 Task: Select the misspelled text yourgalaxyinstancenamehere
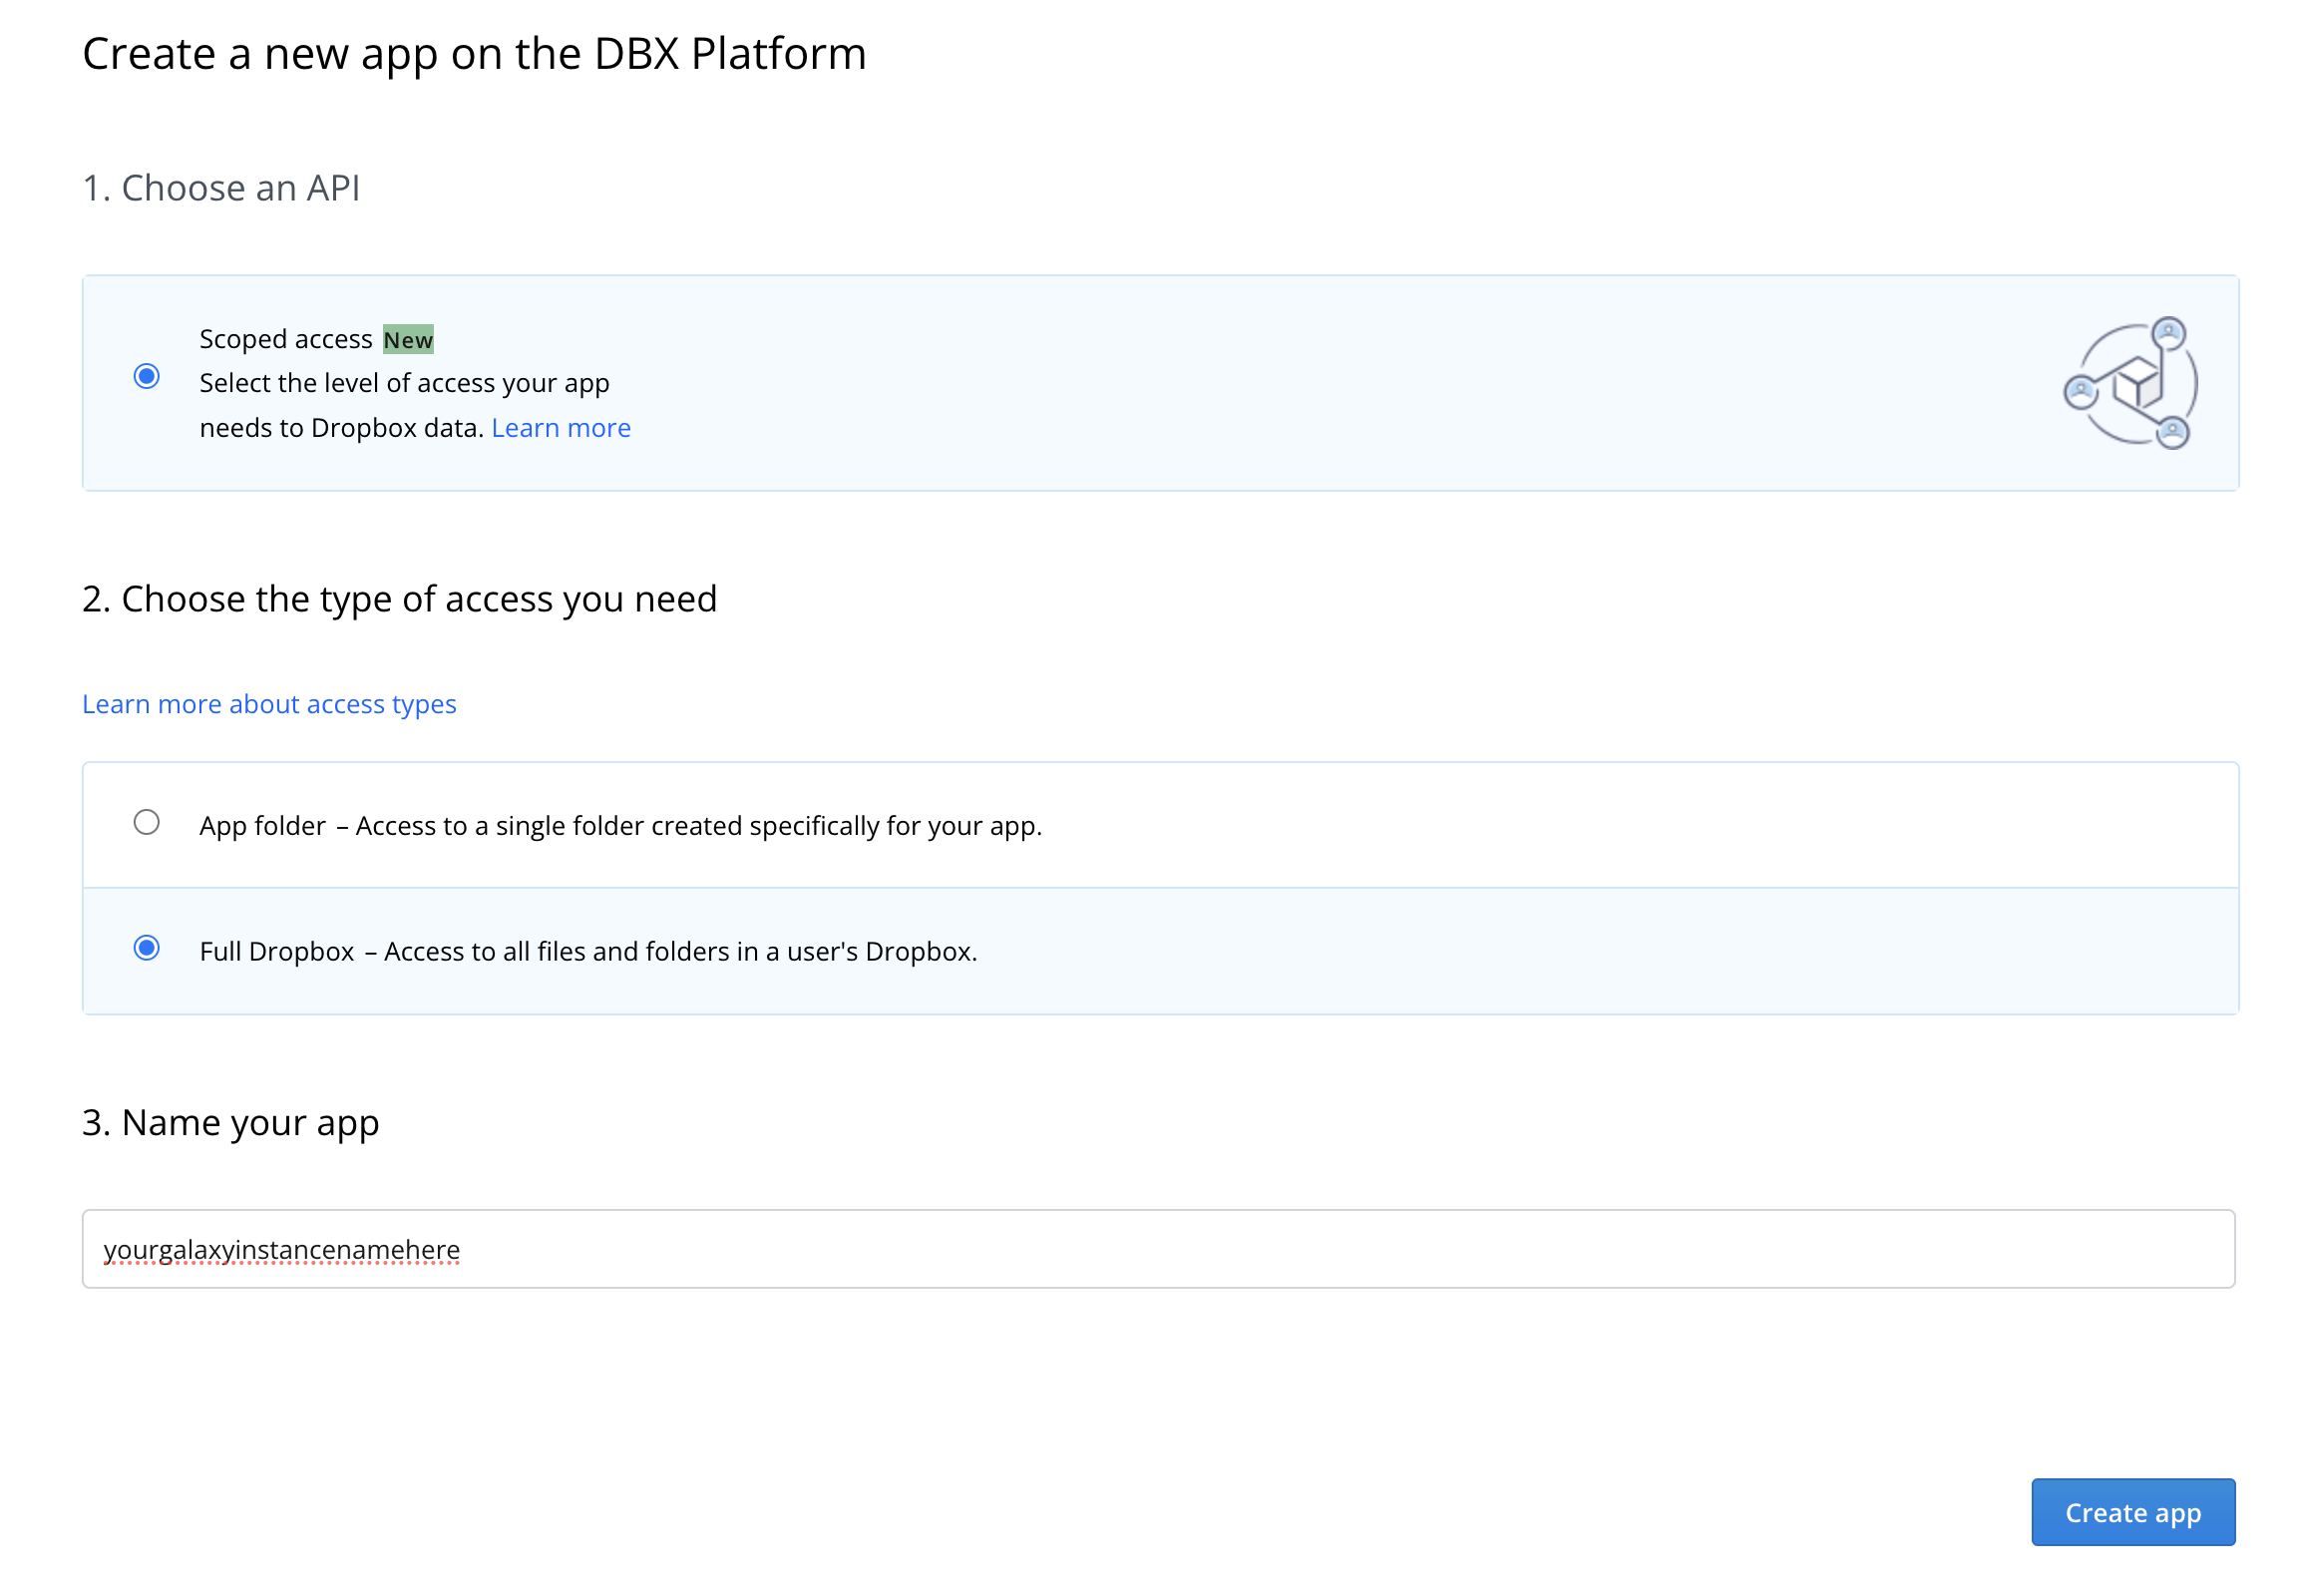(x=283, y=1248)
